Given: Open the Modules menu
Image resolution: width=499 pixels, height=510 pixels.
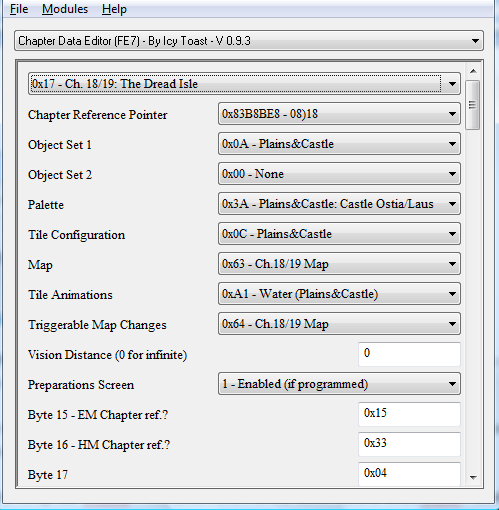Looking at the screenshot, I should coord(65,9).
